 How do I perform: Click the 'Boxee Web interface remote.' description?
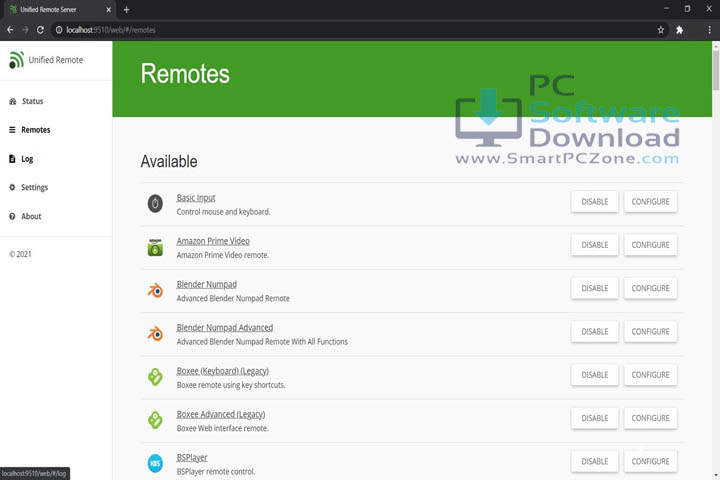223,428
